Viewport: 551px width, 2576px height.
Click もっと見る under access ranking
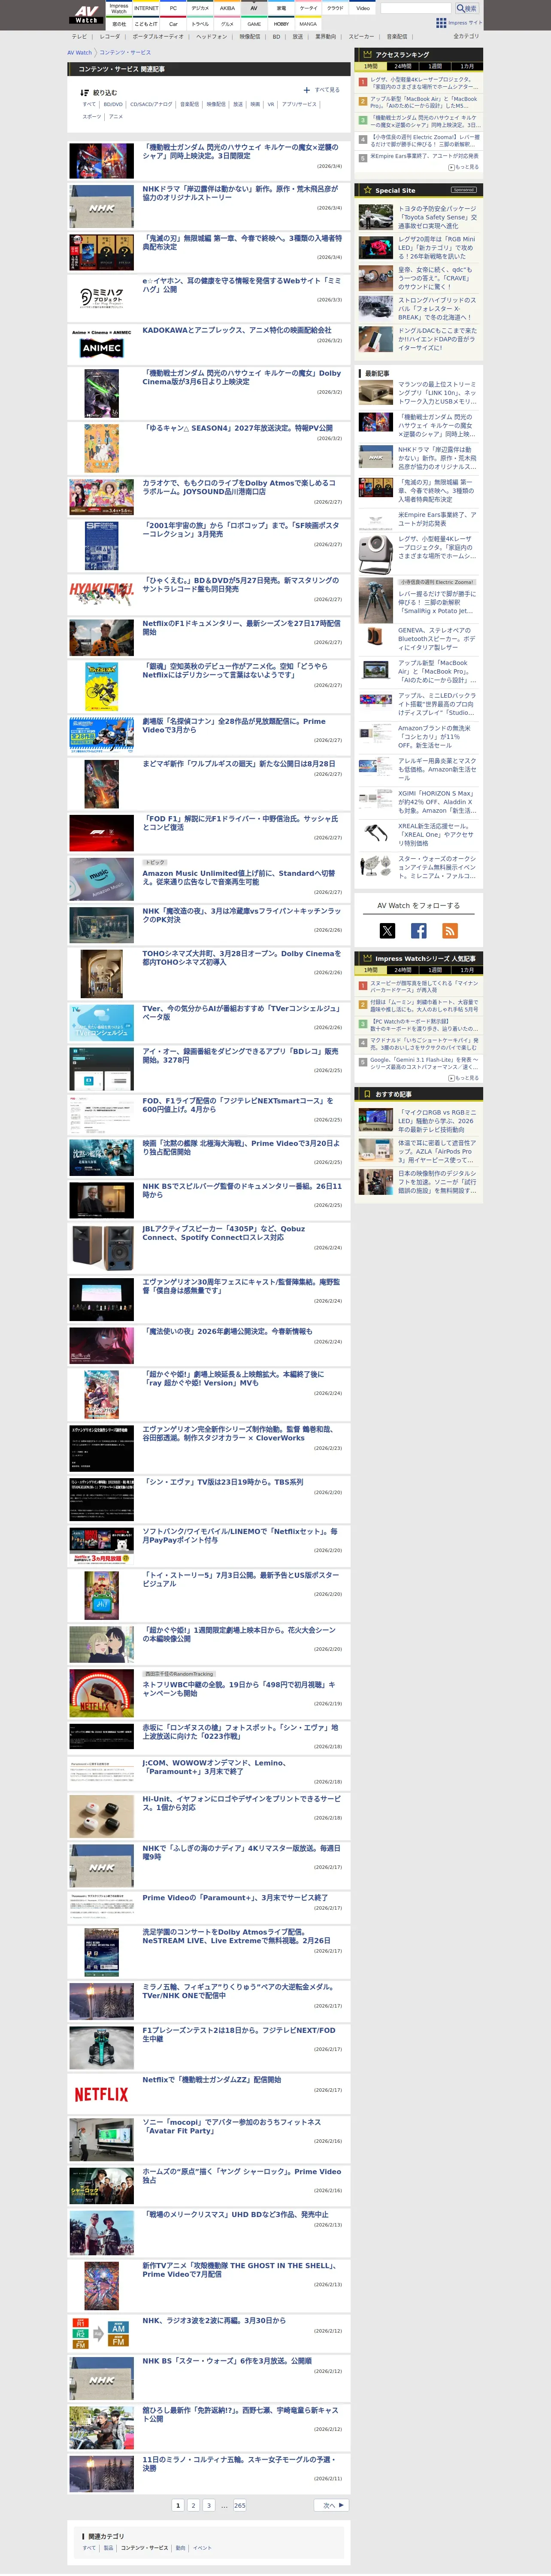(x=463, y=167)
